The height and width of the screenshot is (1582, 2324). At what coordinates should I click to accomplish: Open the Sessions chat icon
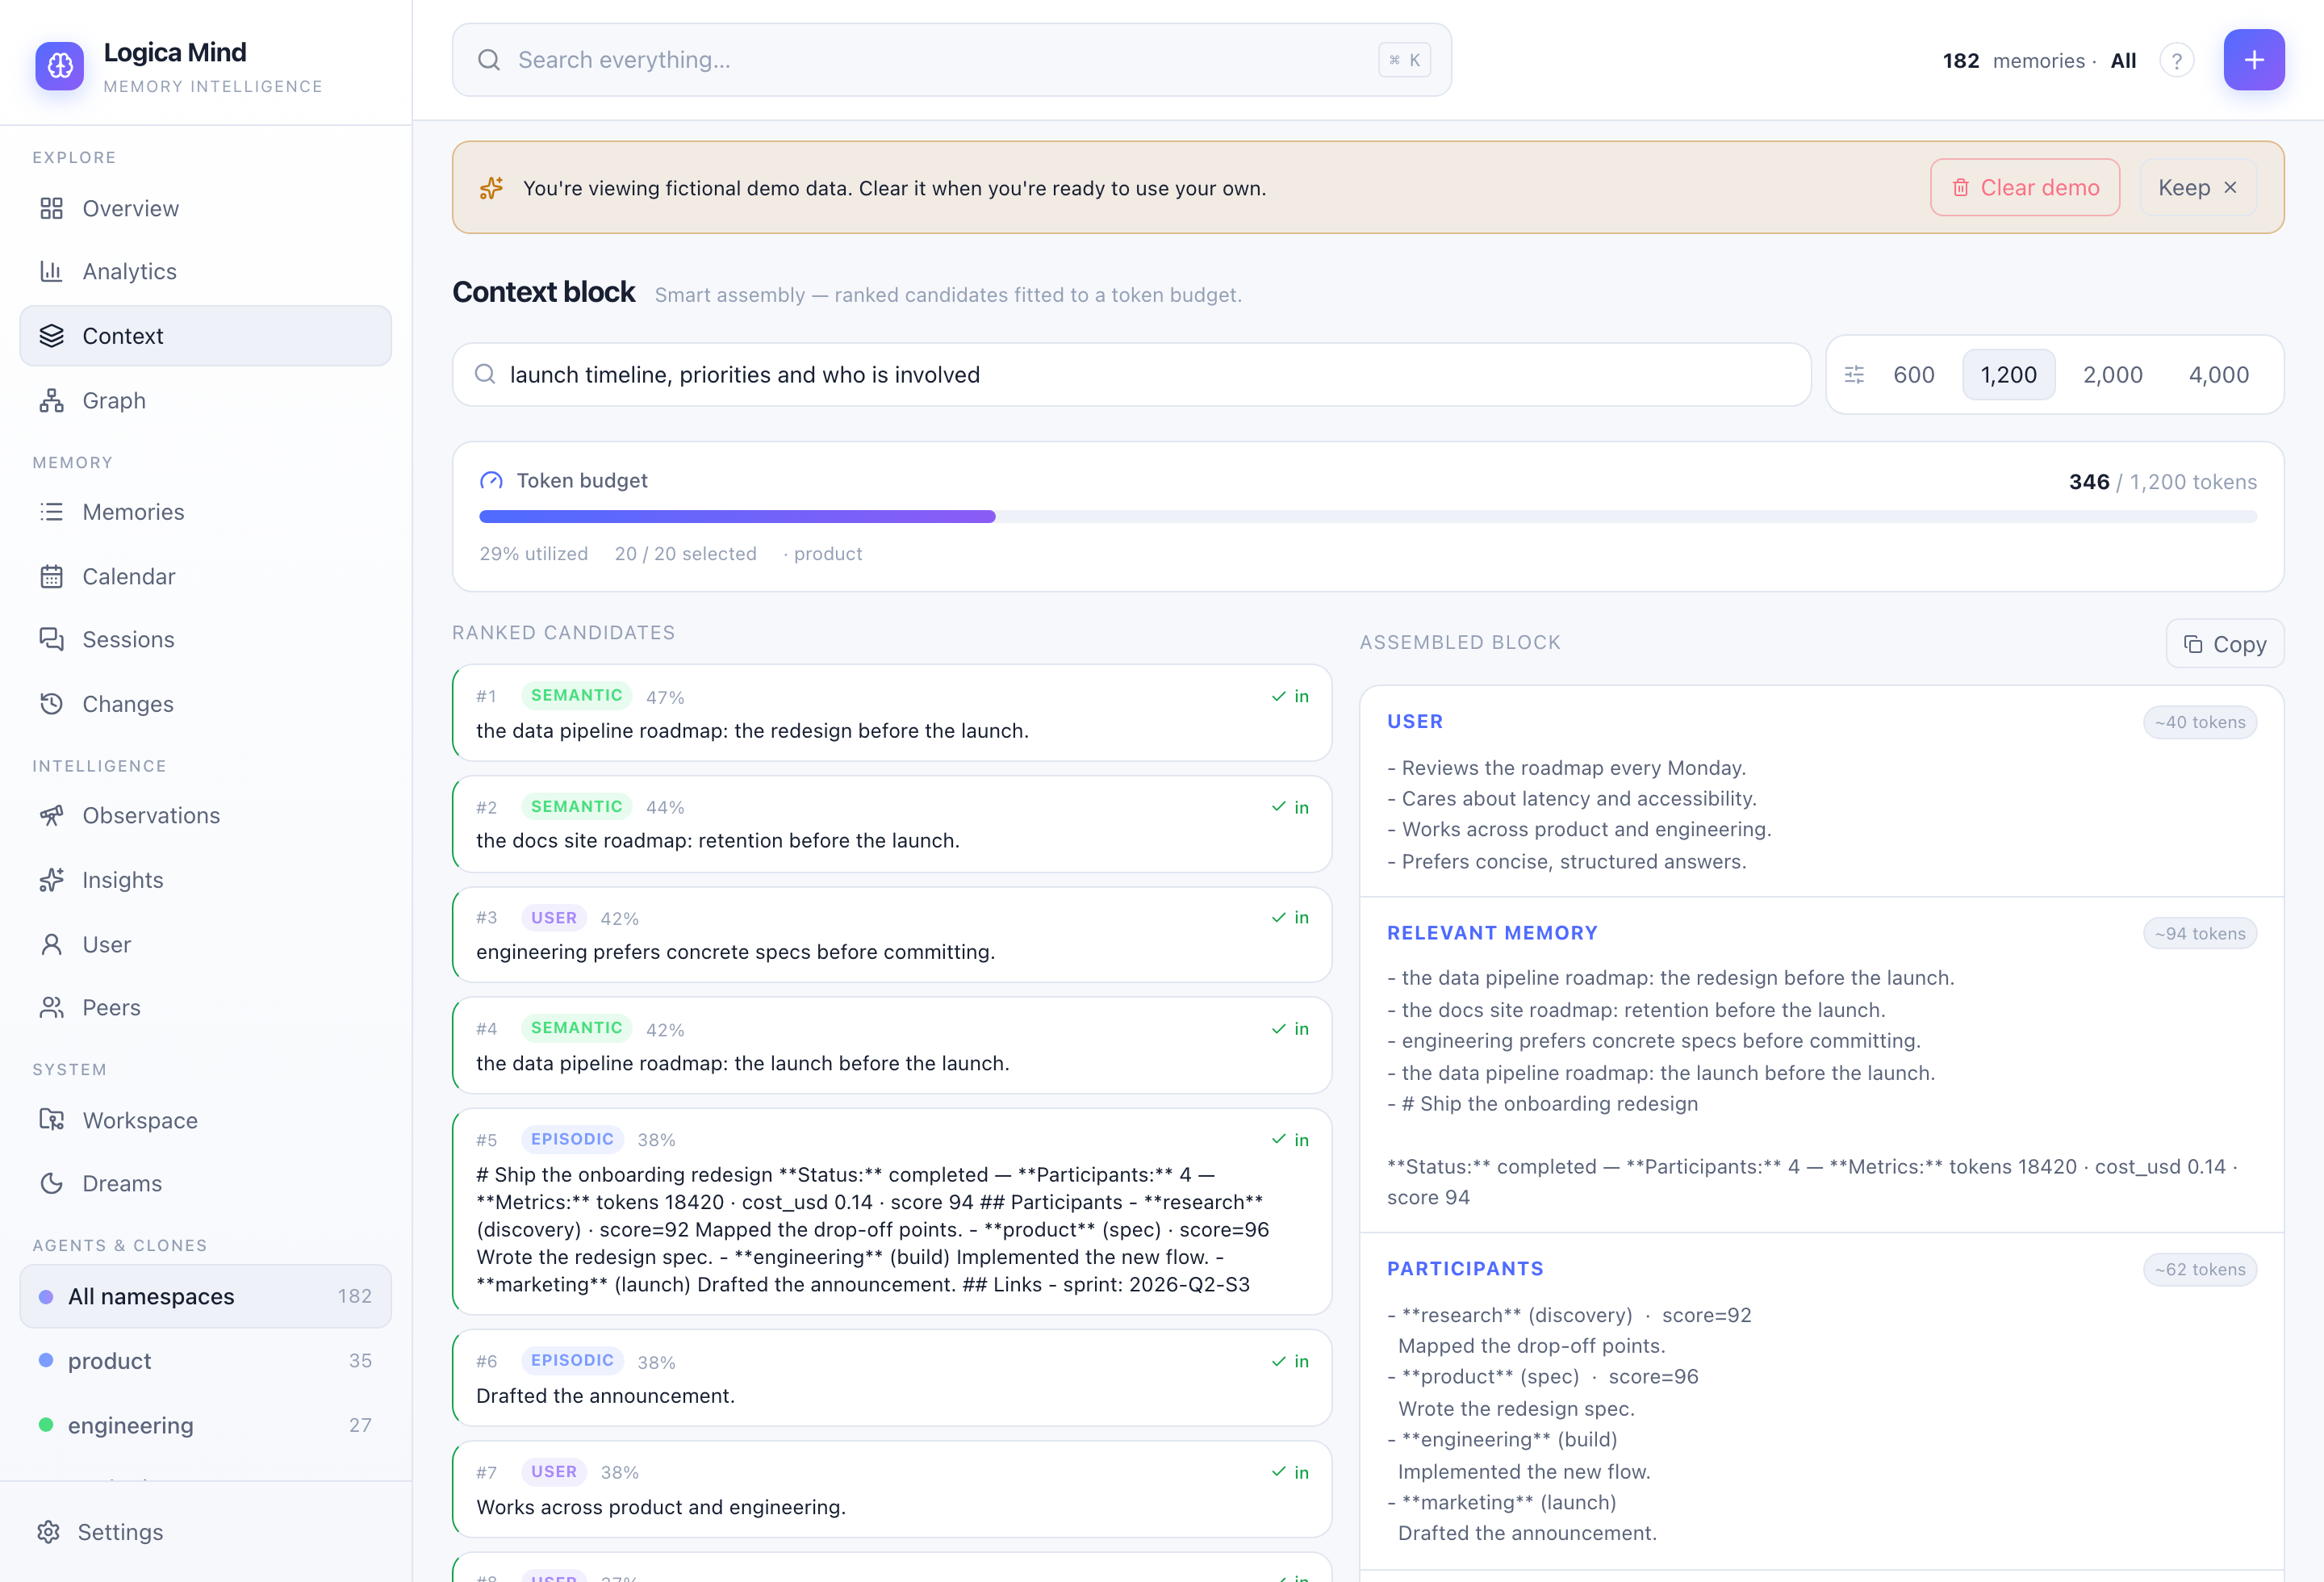point(51,639)
